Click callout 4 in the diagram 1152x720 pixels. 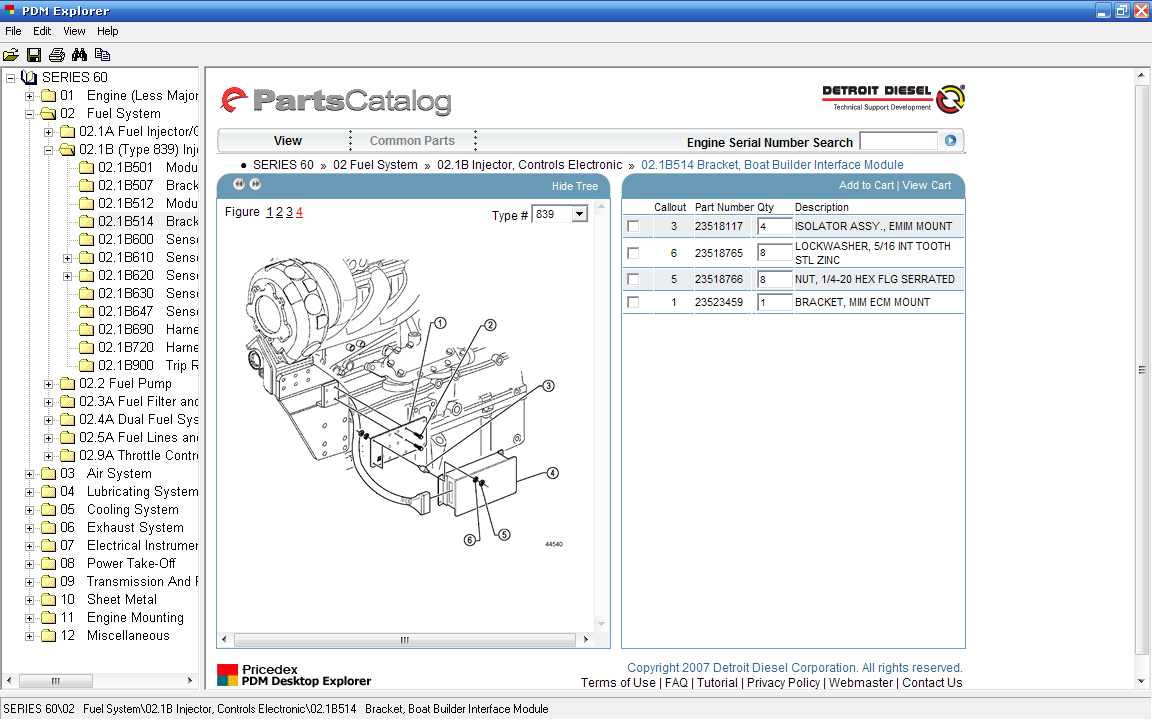552,473
